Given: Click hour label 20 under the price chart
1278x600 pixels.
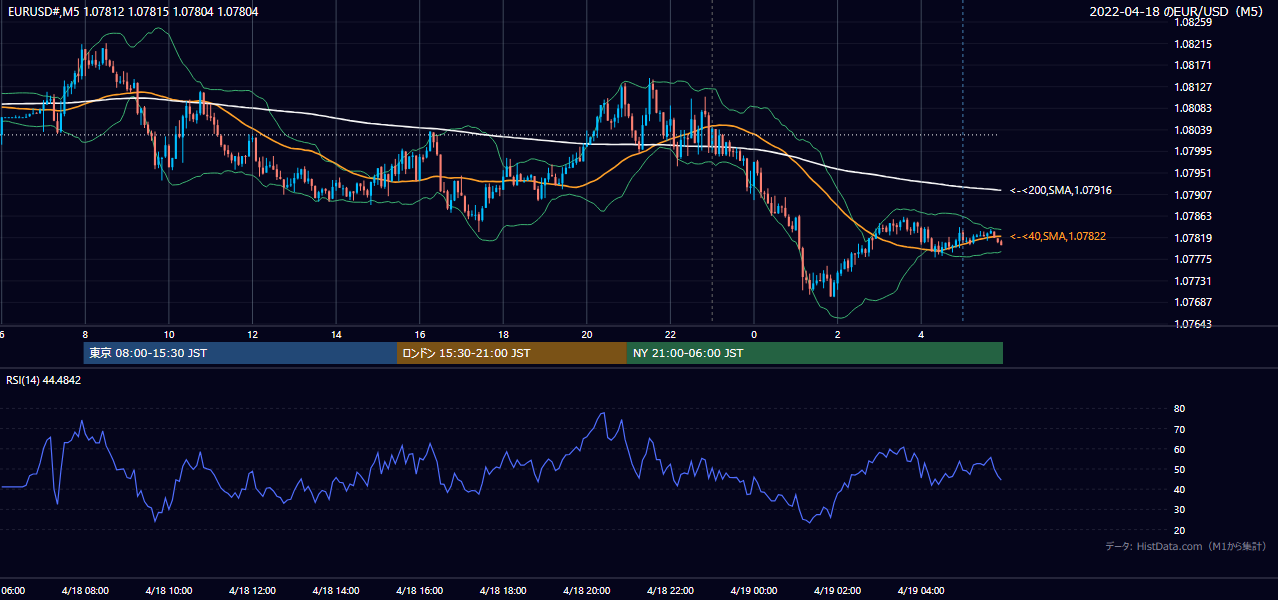Looking at the screenshot, I should (587, 334).
